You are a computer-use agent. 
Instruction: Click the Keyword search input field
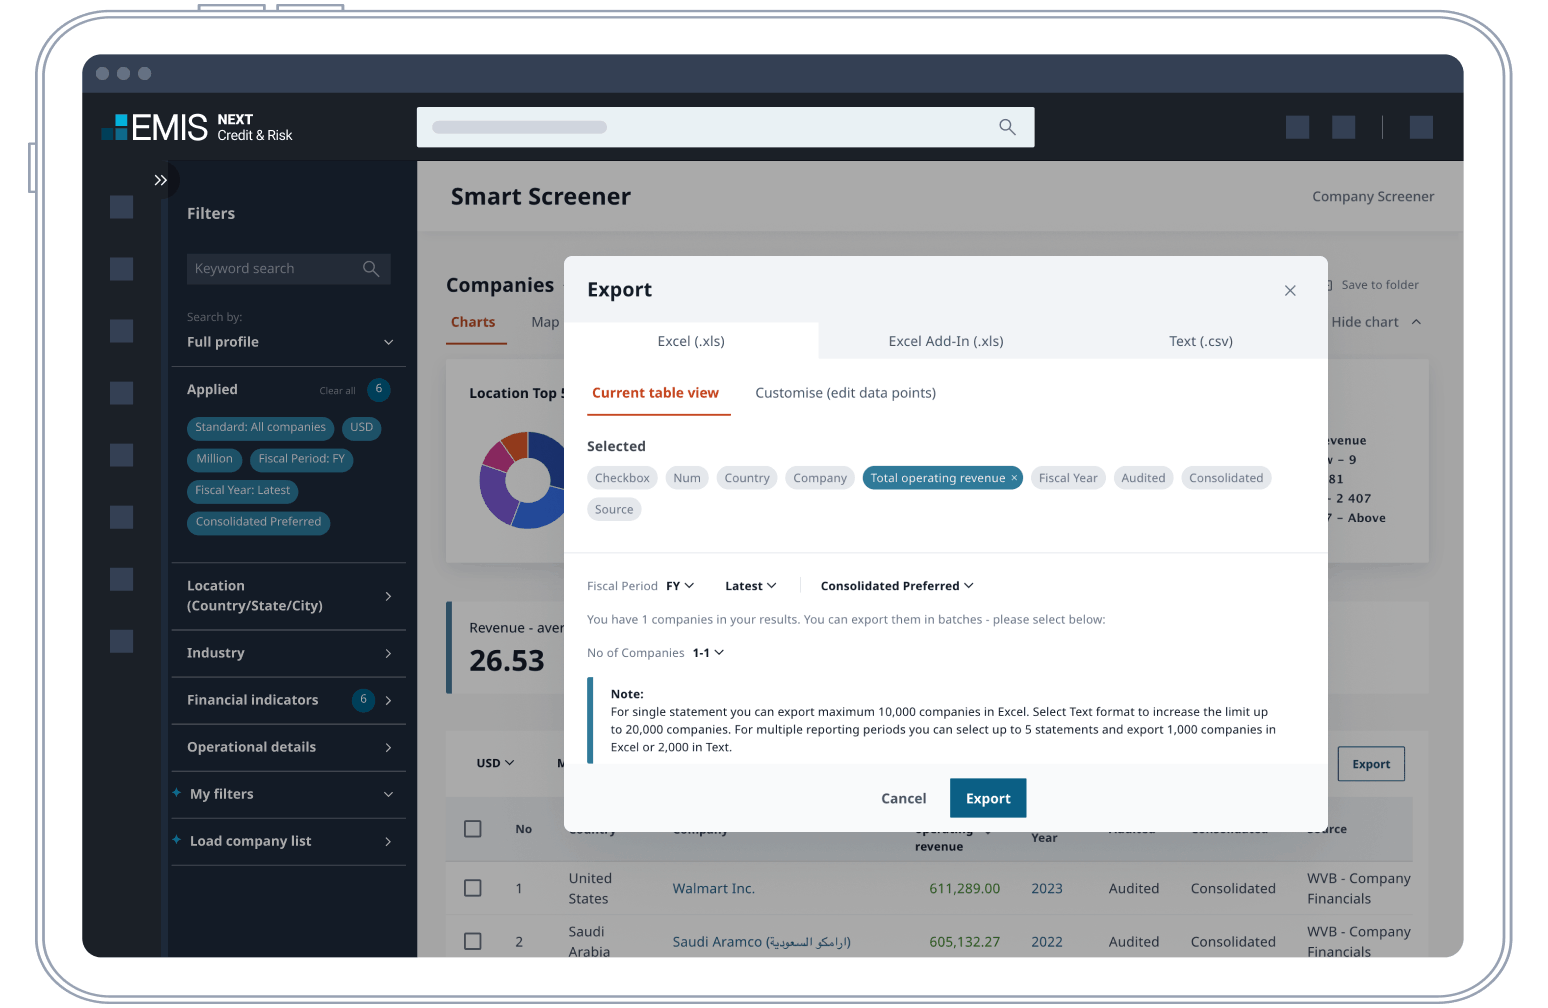[272, 269]
